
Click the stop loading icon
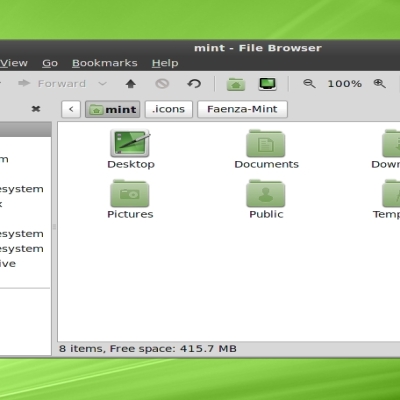pos(162,84)
